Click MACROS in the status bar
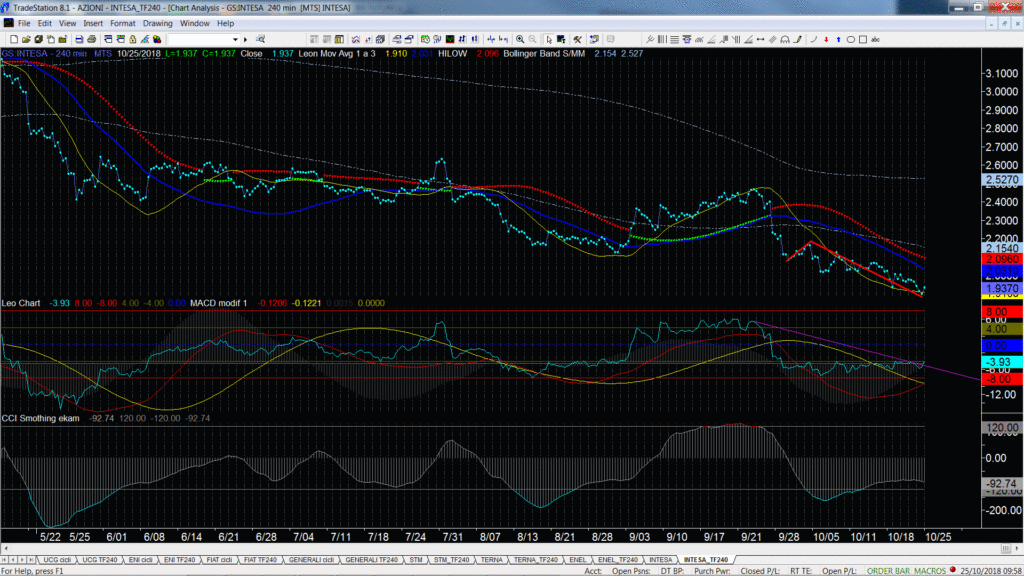 point(931,571)
